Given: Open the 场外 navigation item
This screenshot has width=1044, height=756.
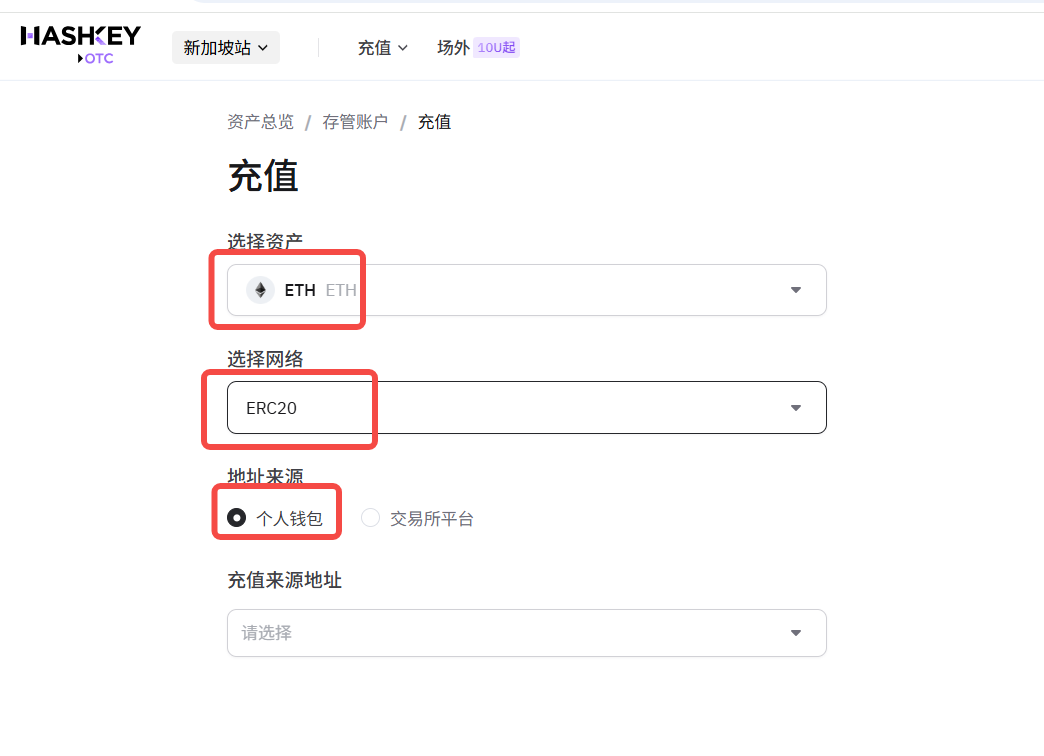Looking at the screenshot, I should coord(453,48).
